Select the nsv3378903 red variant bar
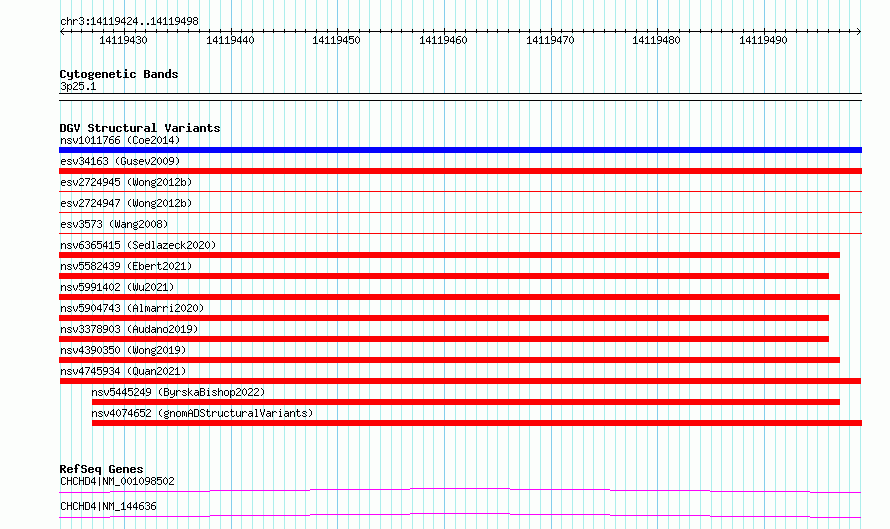This screenshot has height=529, width=890. pyautogui.click(x=444, y=339)
